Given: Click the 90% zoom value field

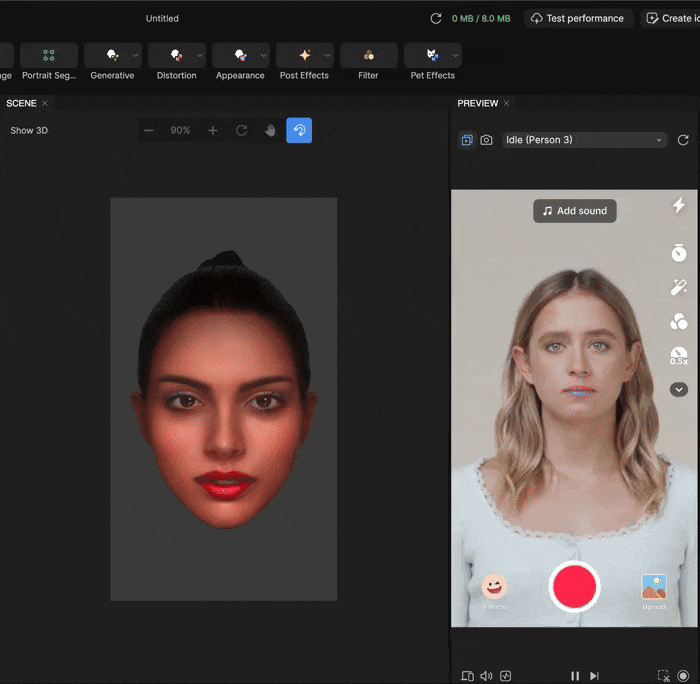Looking at the screenshot, I should click(x=180, y=130).
